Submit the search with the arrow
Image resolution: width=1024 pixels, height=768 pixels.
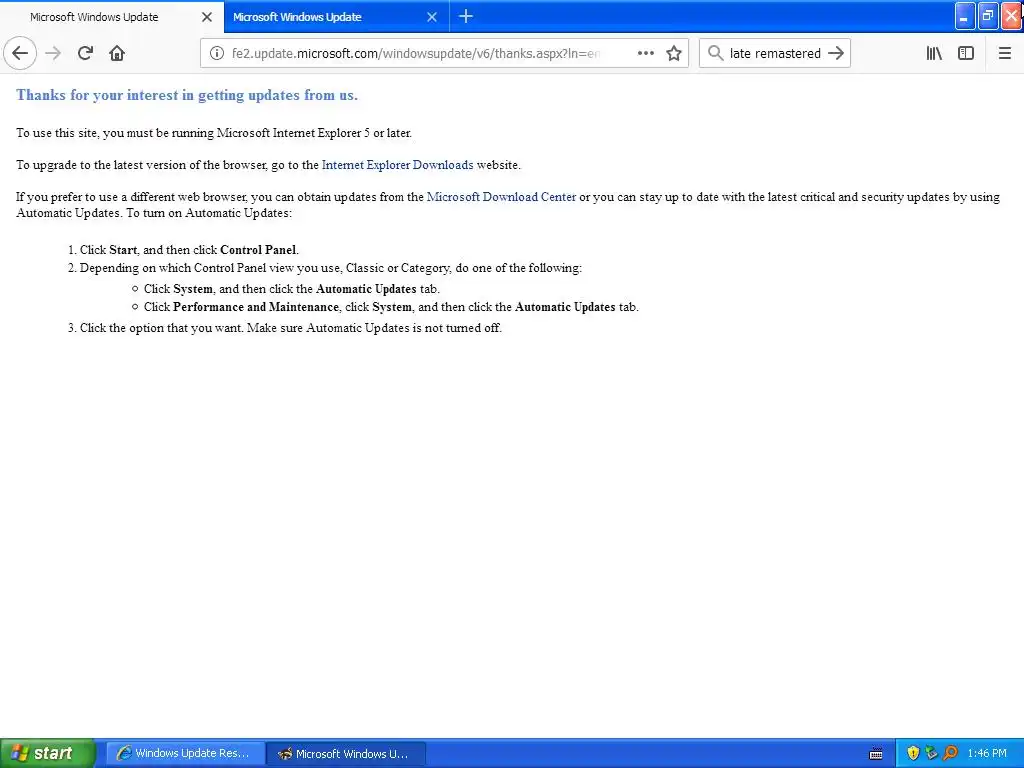(836, 54)
